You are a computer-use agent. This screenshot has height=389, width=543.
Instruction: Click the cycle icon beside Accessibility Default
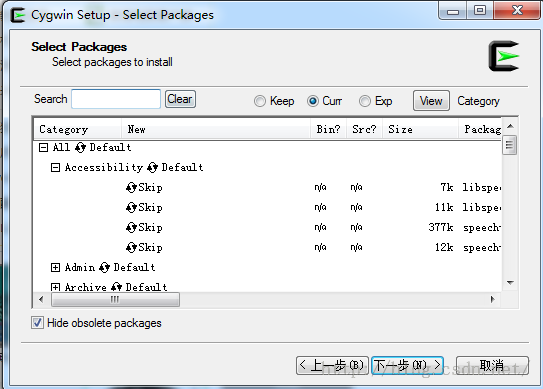152,168
